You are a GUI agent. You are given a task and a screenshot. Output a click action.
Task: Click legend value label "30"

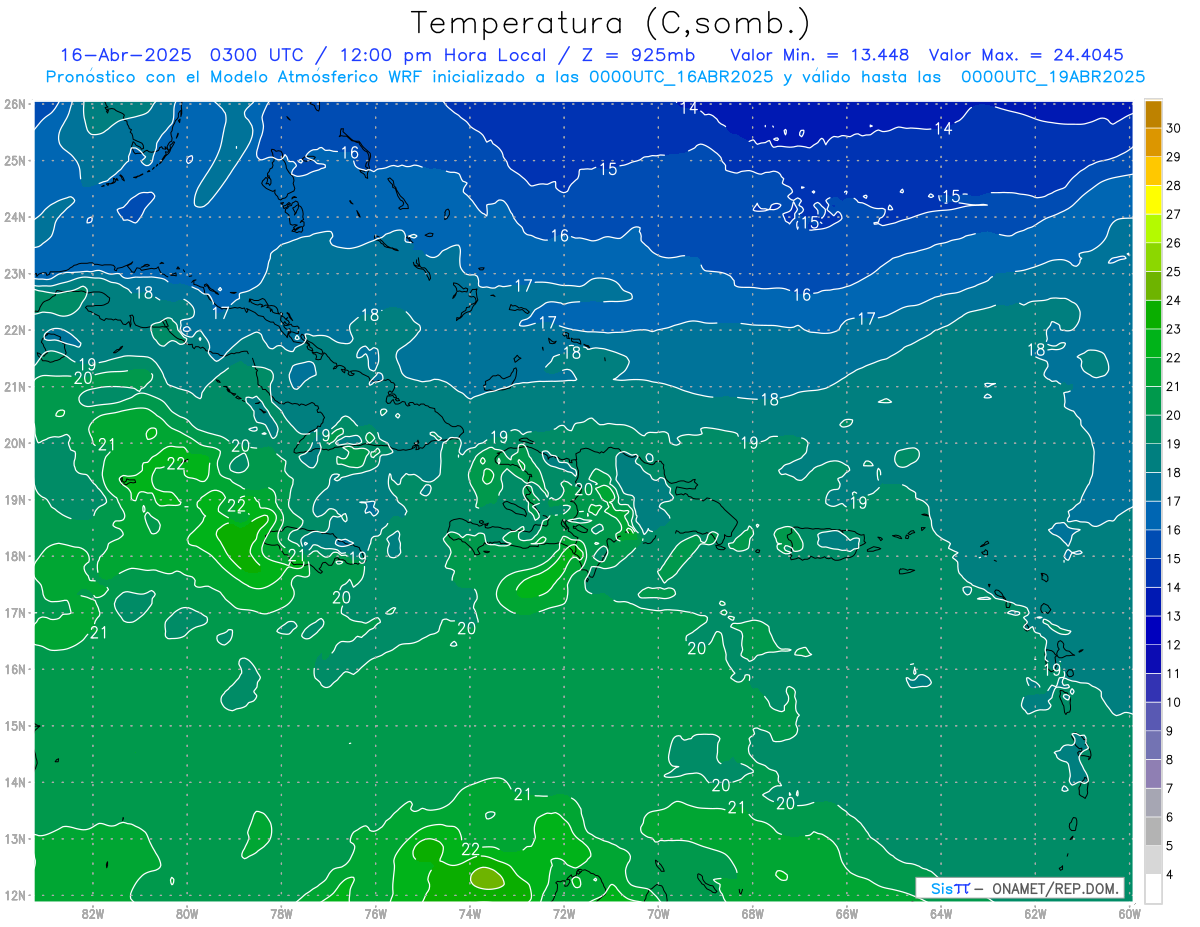[1174, 128]
